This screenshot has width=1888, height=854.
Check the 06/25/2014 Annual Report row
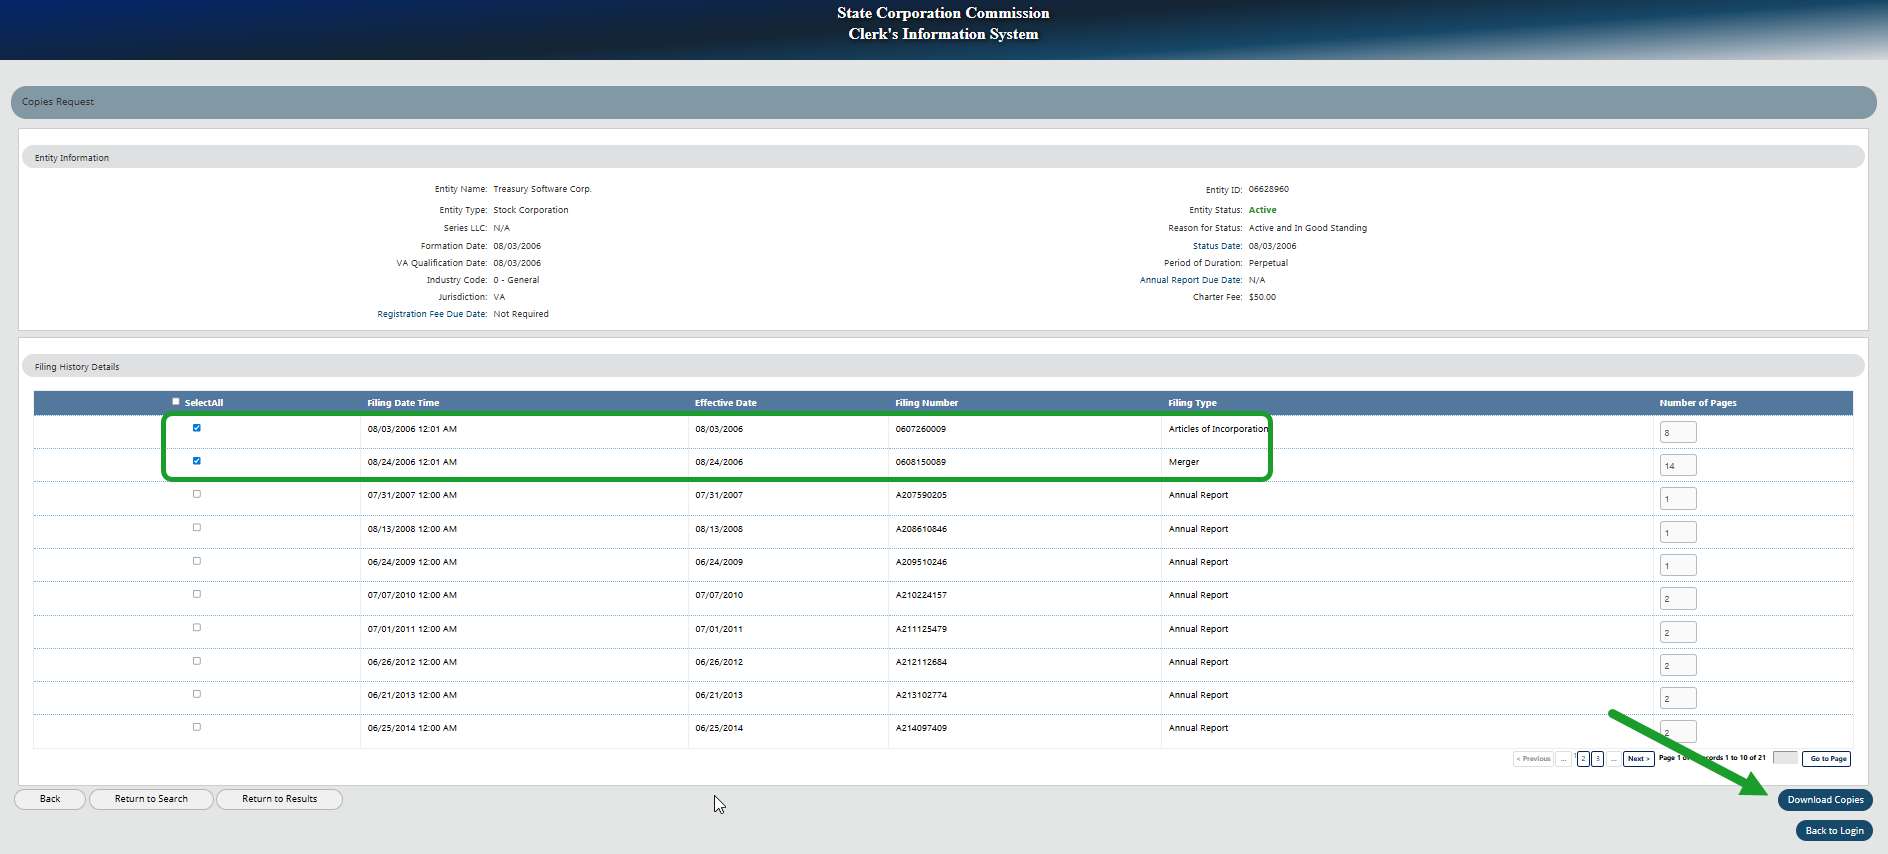[x=197, y=727]
